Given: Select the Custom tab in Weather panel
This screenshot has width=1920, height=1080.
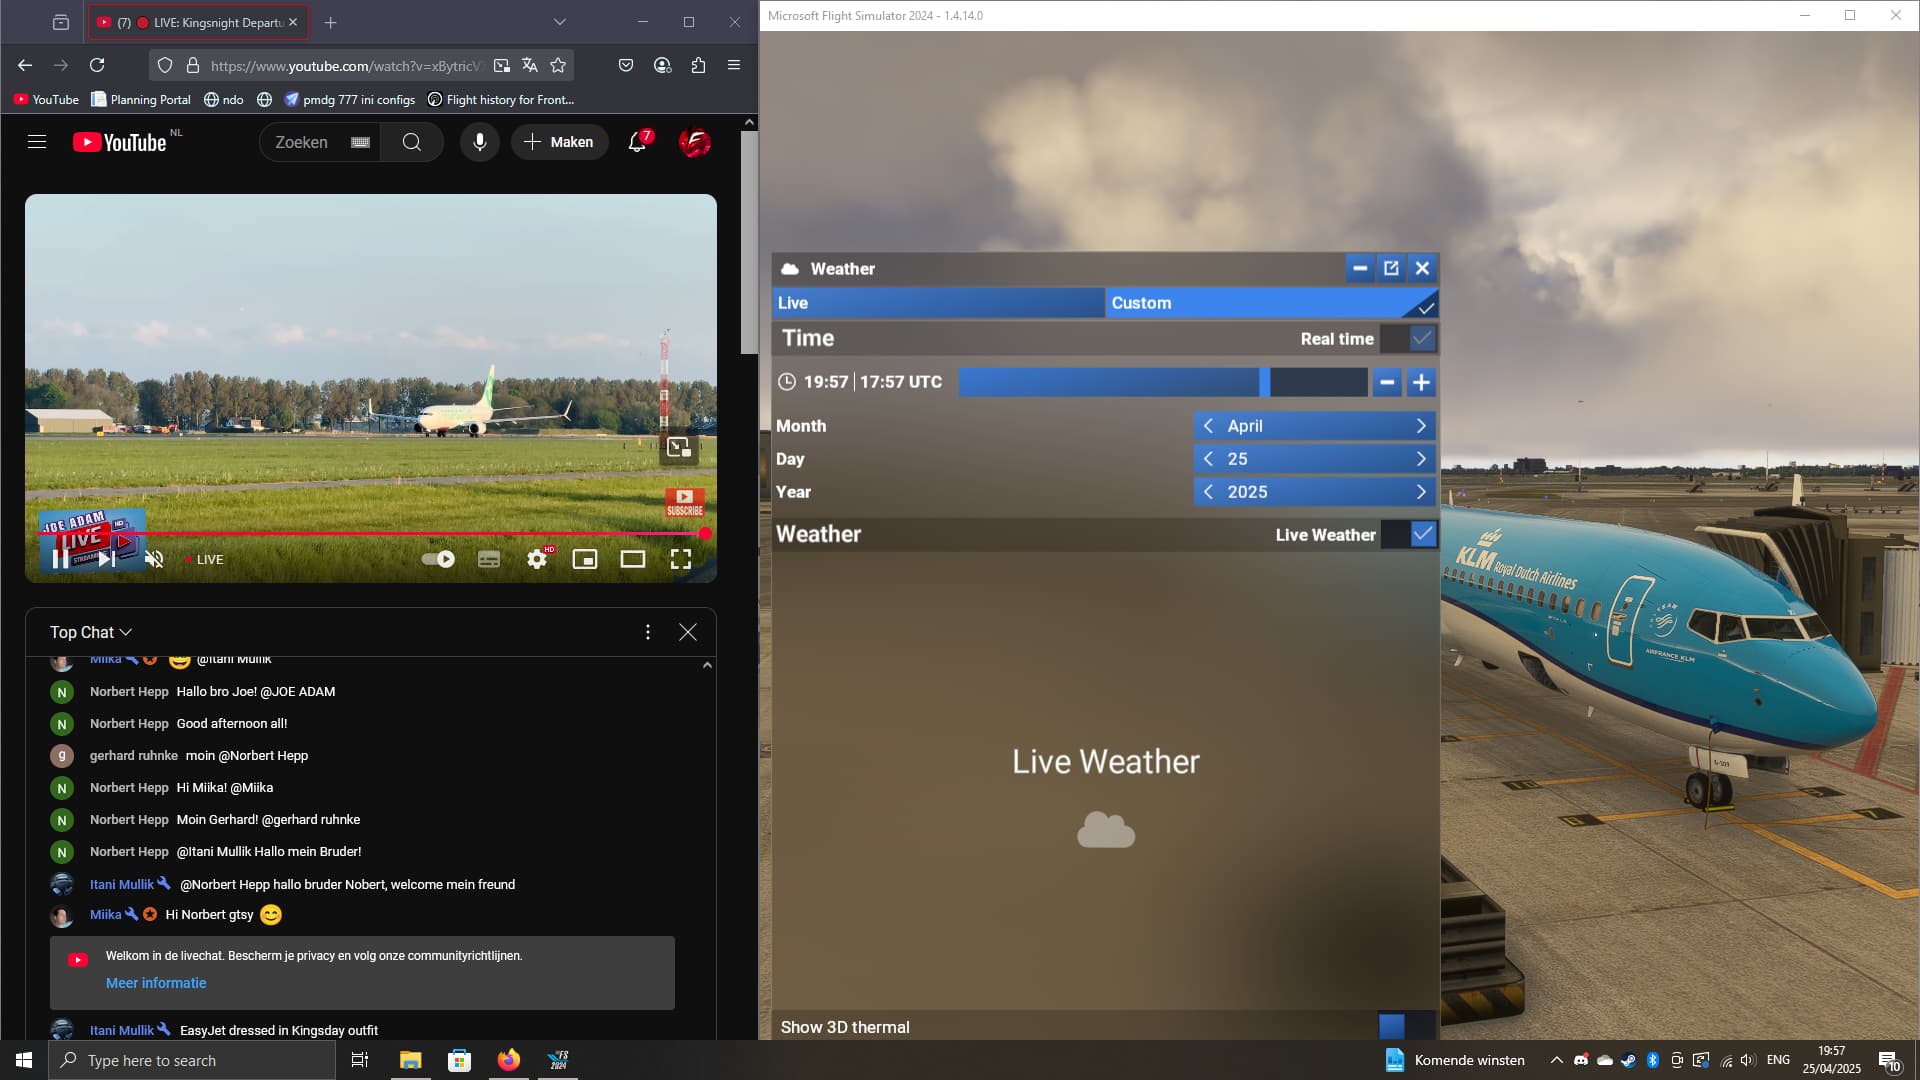Looking at the screenshot, I should tap(1271, 303).
